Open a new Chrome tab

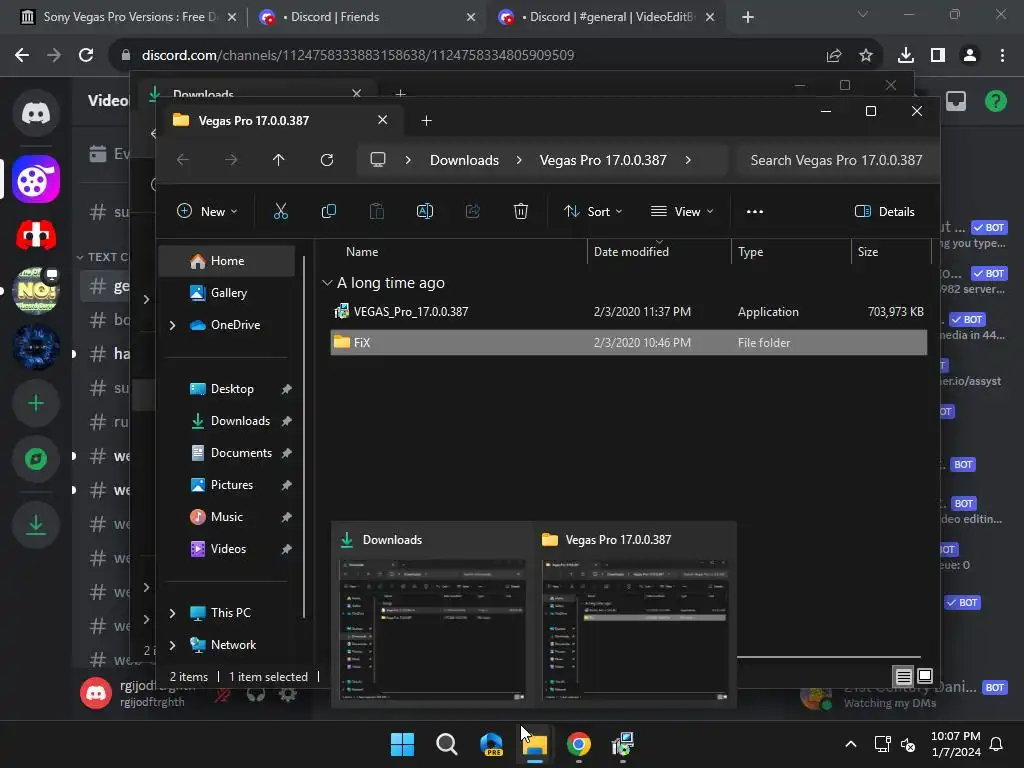click(748, 17)
